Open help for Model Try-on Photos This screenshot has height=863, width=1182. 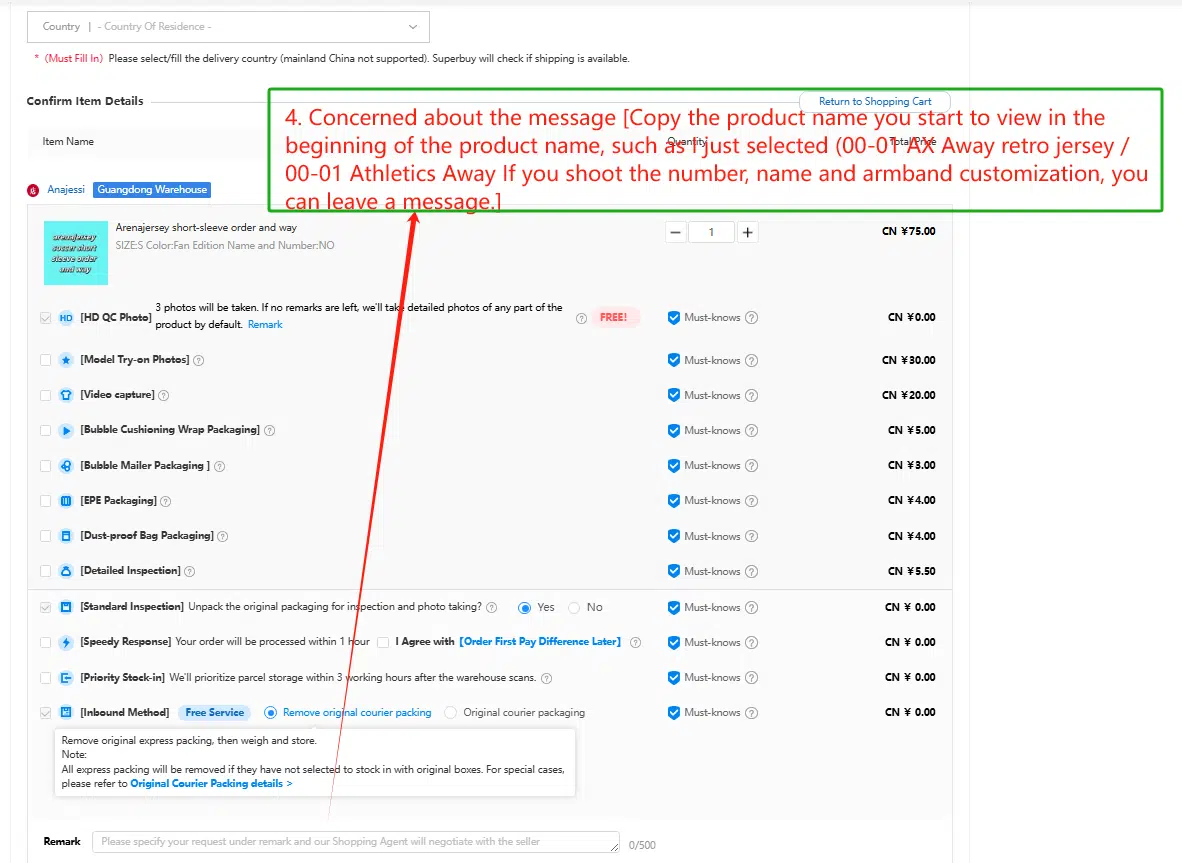click(198, 360)
